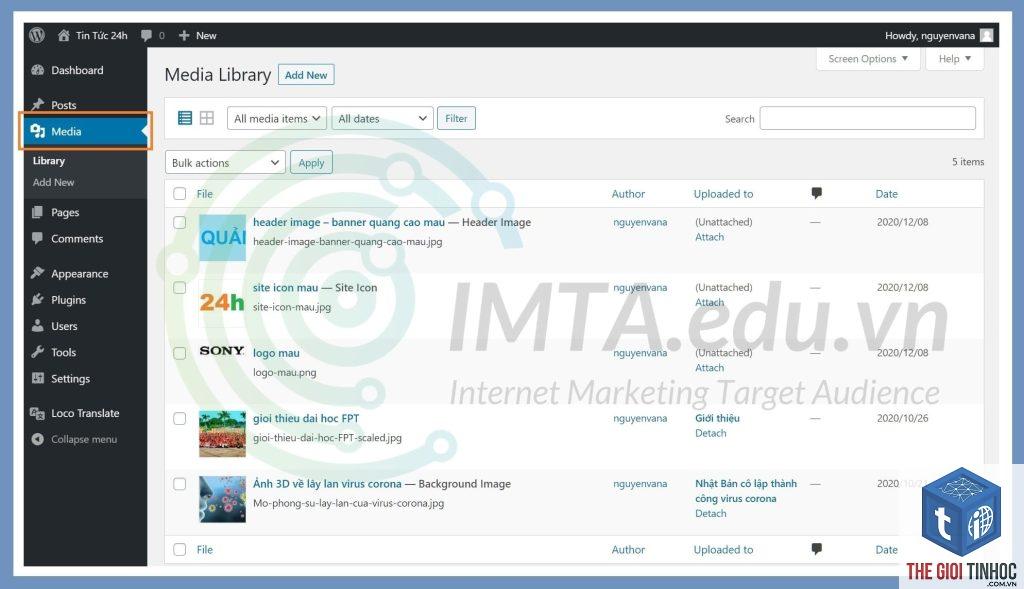Click the Media sidebar icon

(x=38, y=131)
